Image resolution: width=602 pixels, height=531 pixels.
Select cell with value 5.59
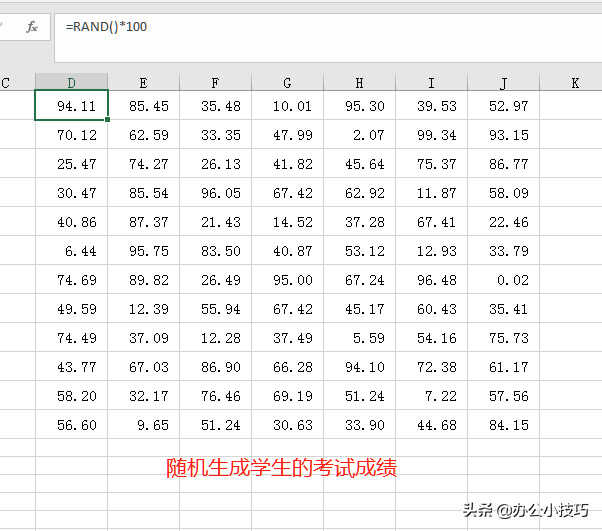(359, 337)
